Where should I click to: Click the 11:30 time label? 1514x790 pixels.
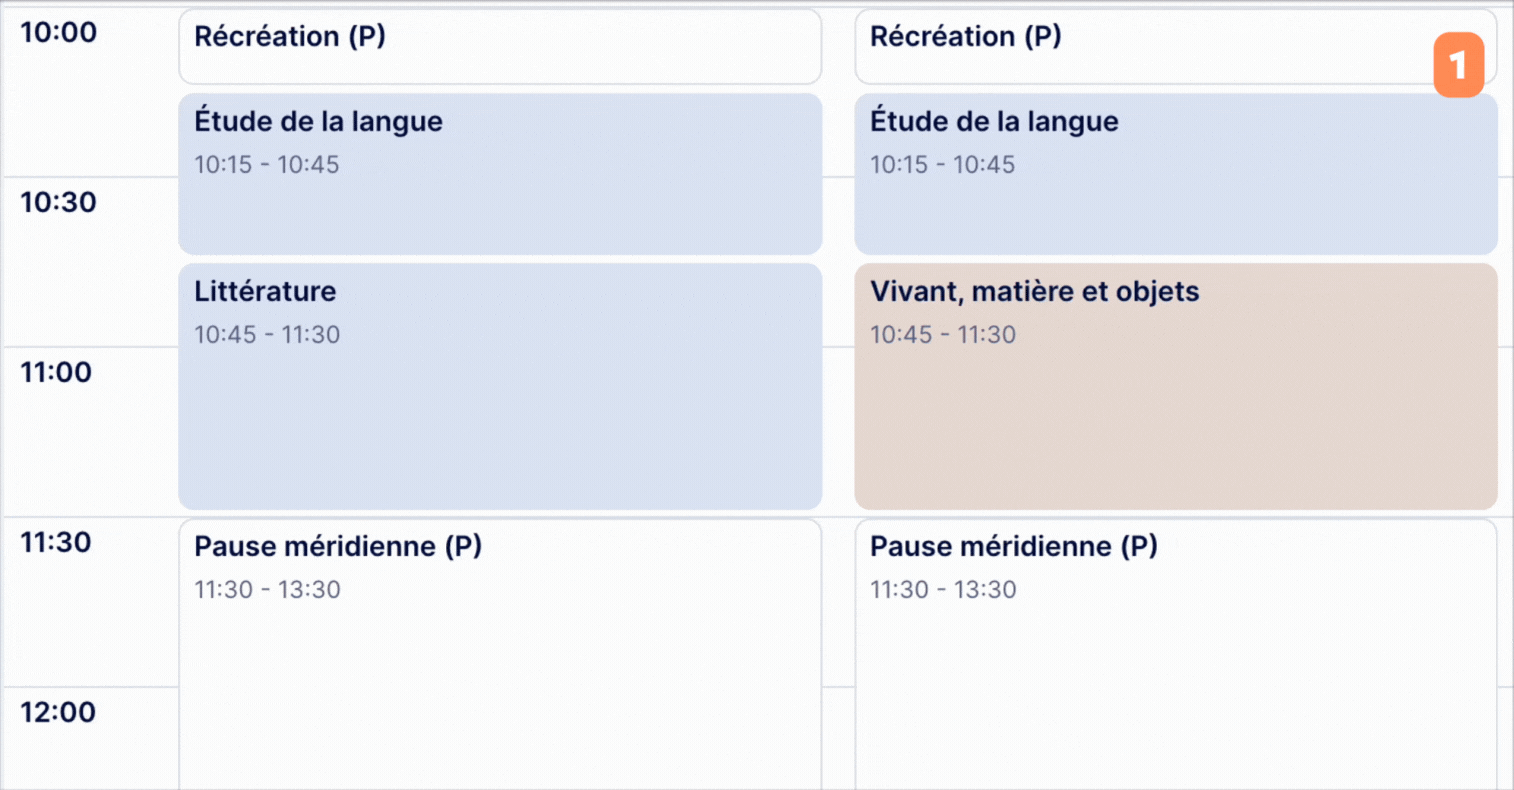(x=56, y=542)
